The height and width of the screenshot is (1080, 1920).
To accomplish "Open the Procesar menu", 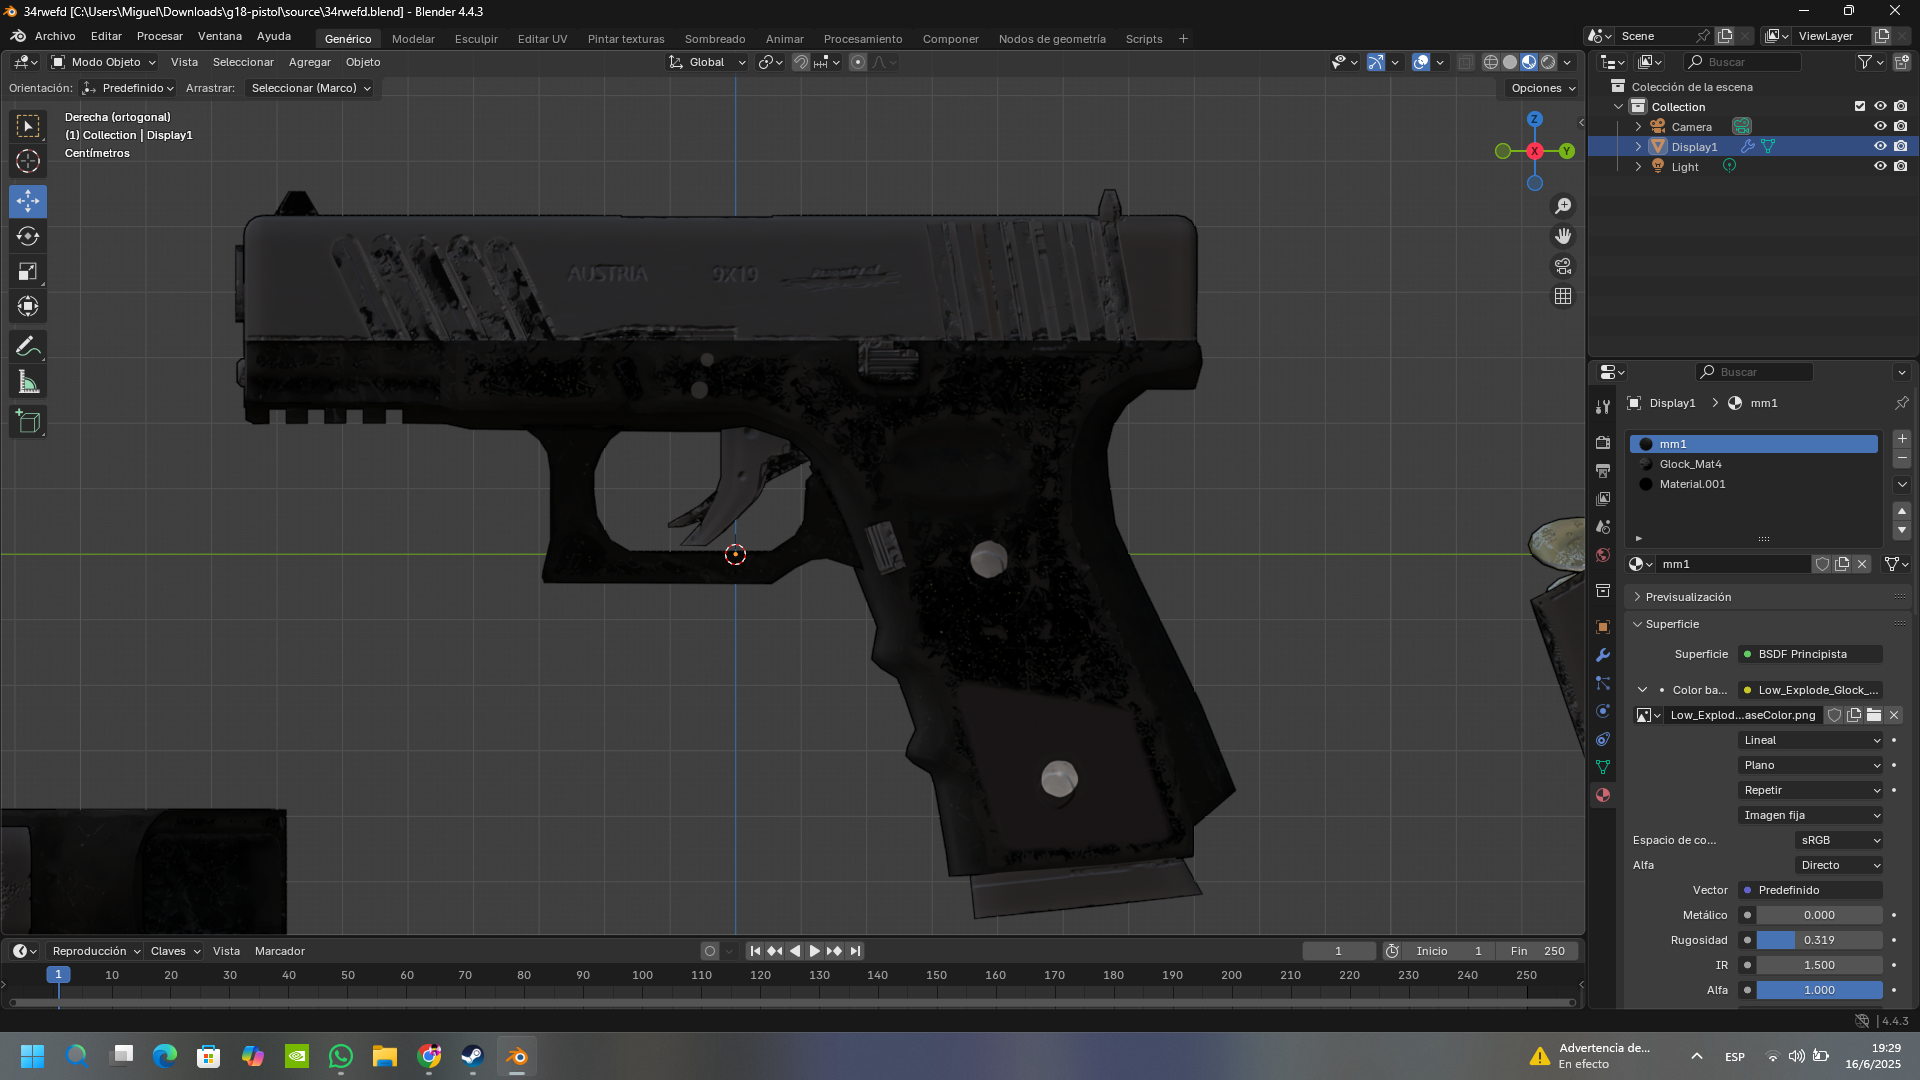I will 160,36.
